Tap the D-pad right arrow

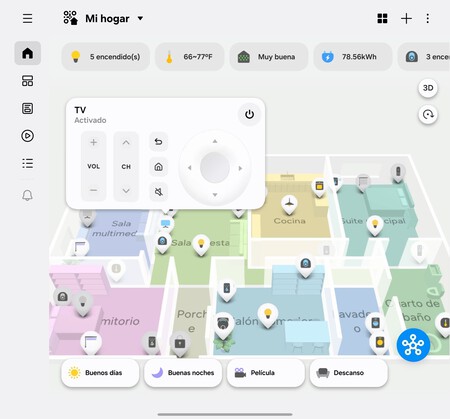coord(240,168)
